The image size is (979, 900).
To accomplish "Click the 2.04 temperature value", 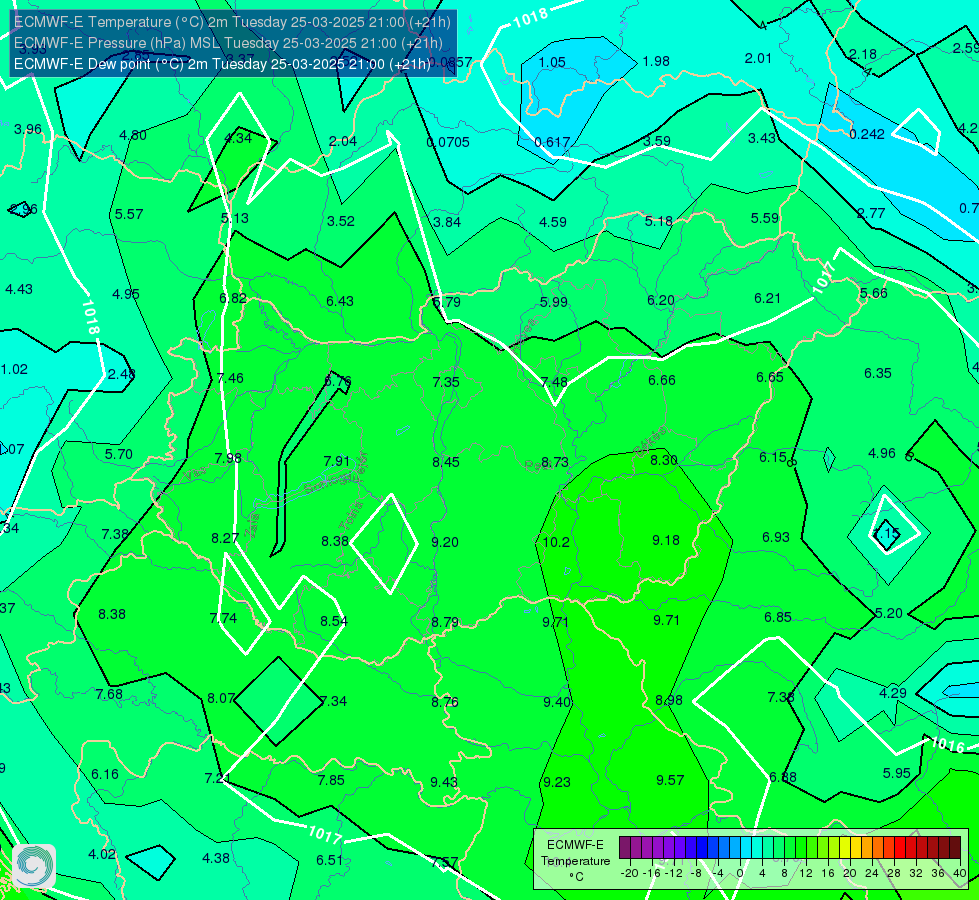I will 343,142.
